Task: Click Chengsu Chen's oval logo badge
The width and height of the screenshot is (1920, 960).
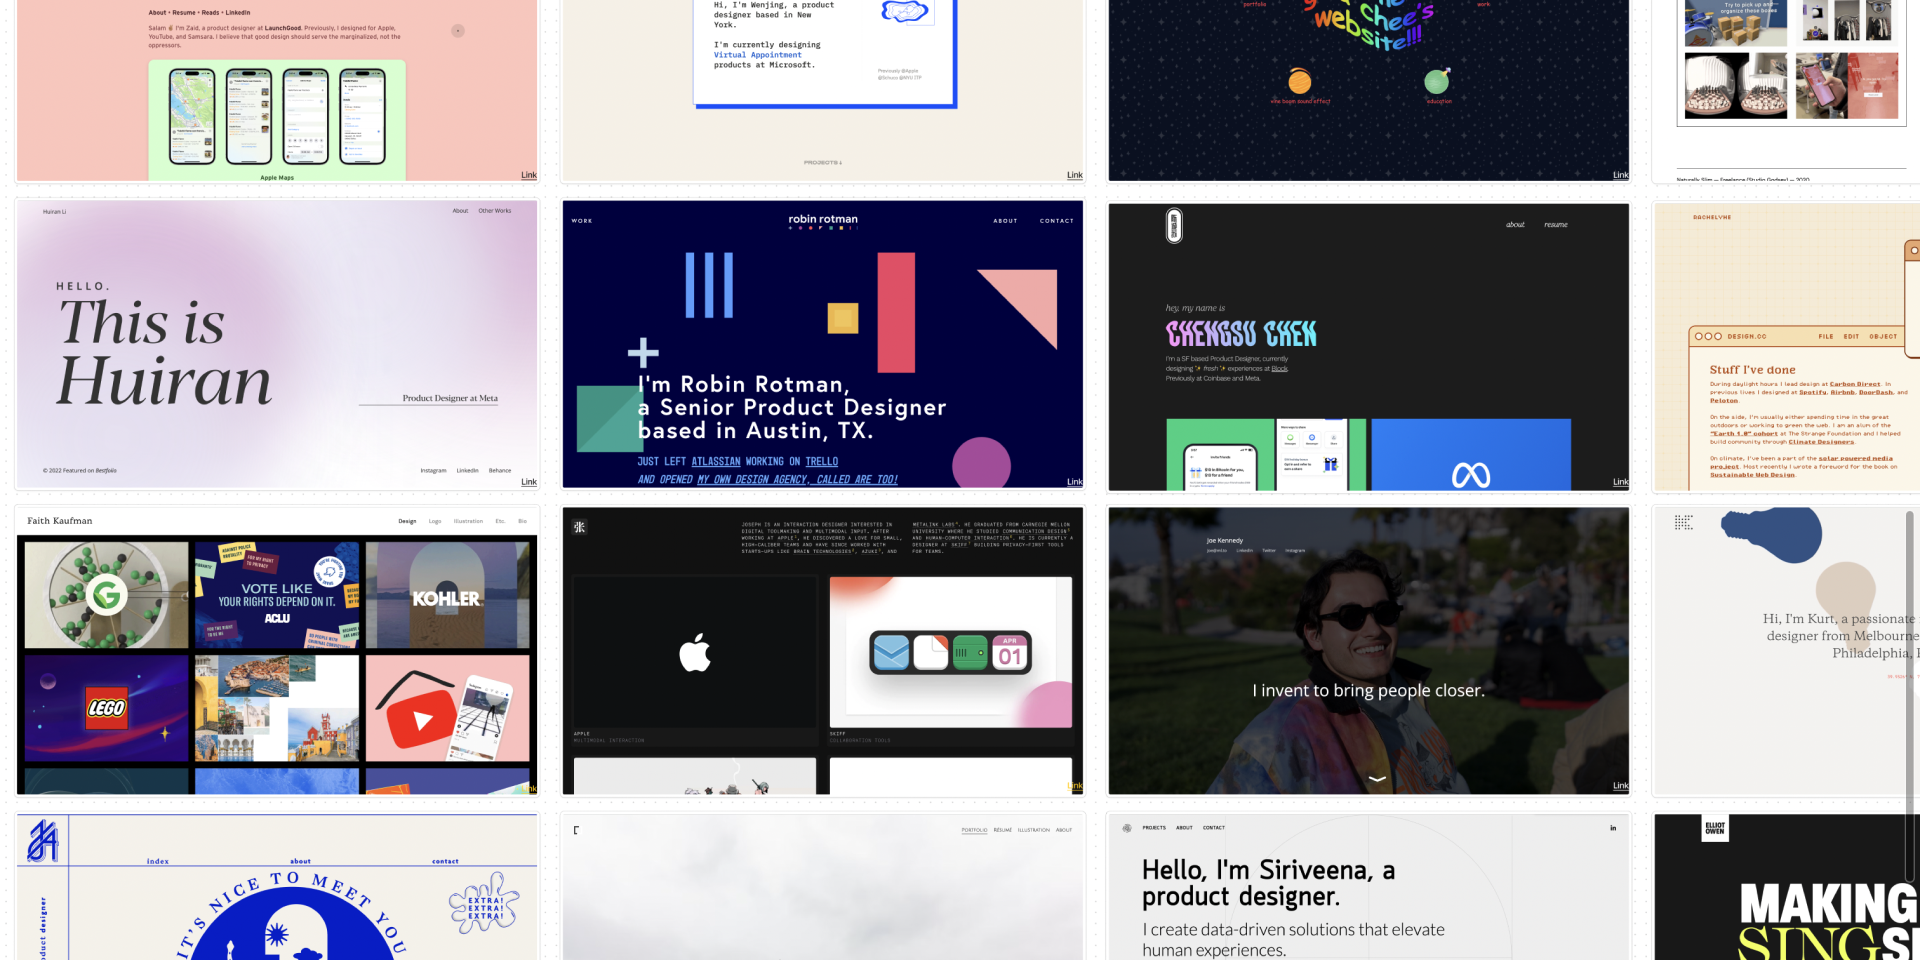Action: click(x=1174, y=226)
